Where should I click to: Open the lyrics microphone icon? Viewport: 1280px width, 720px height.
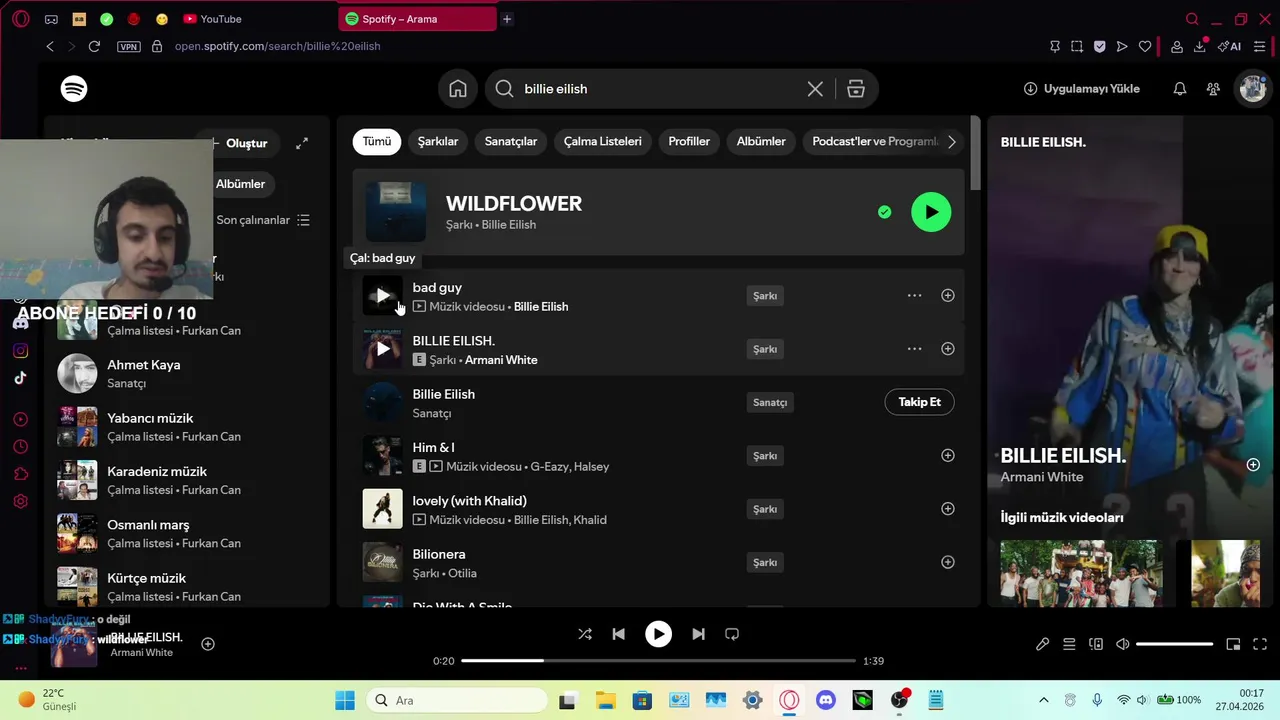point(1042,645)
